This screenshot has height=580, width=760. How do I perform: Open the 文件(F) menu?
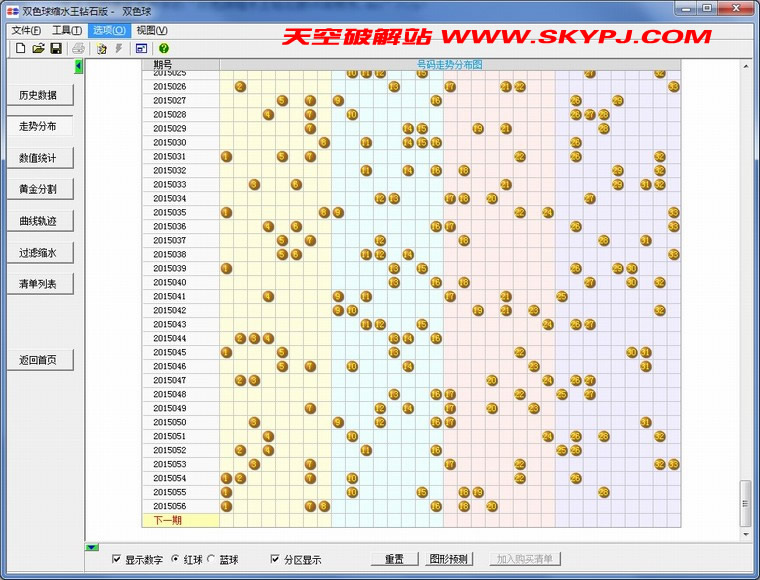[26, 30]
